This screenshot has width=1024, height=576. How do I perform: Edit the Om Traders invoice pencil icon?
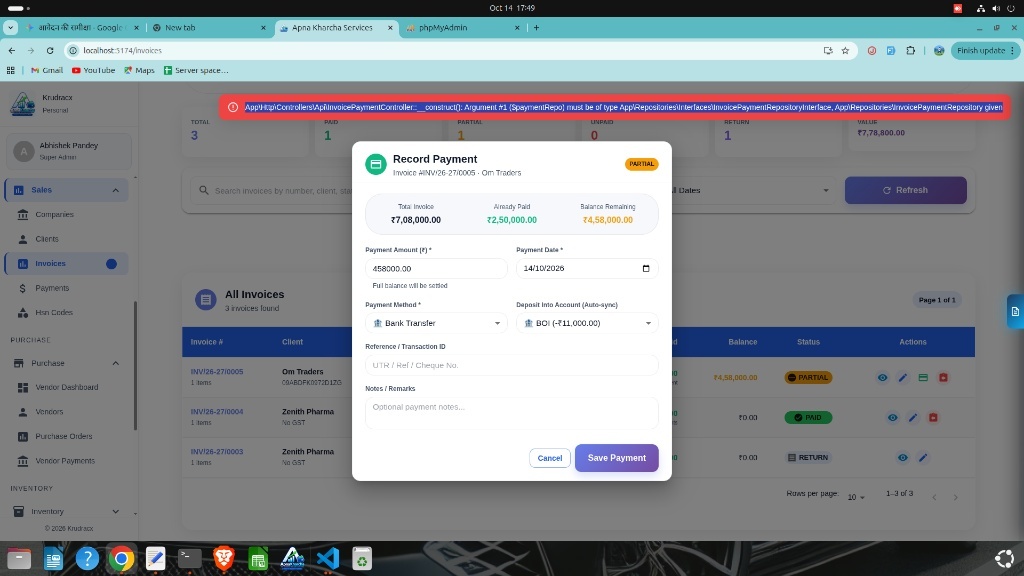click(903, 377)
